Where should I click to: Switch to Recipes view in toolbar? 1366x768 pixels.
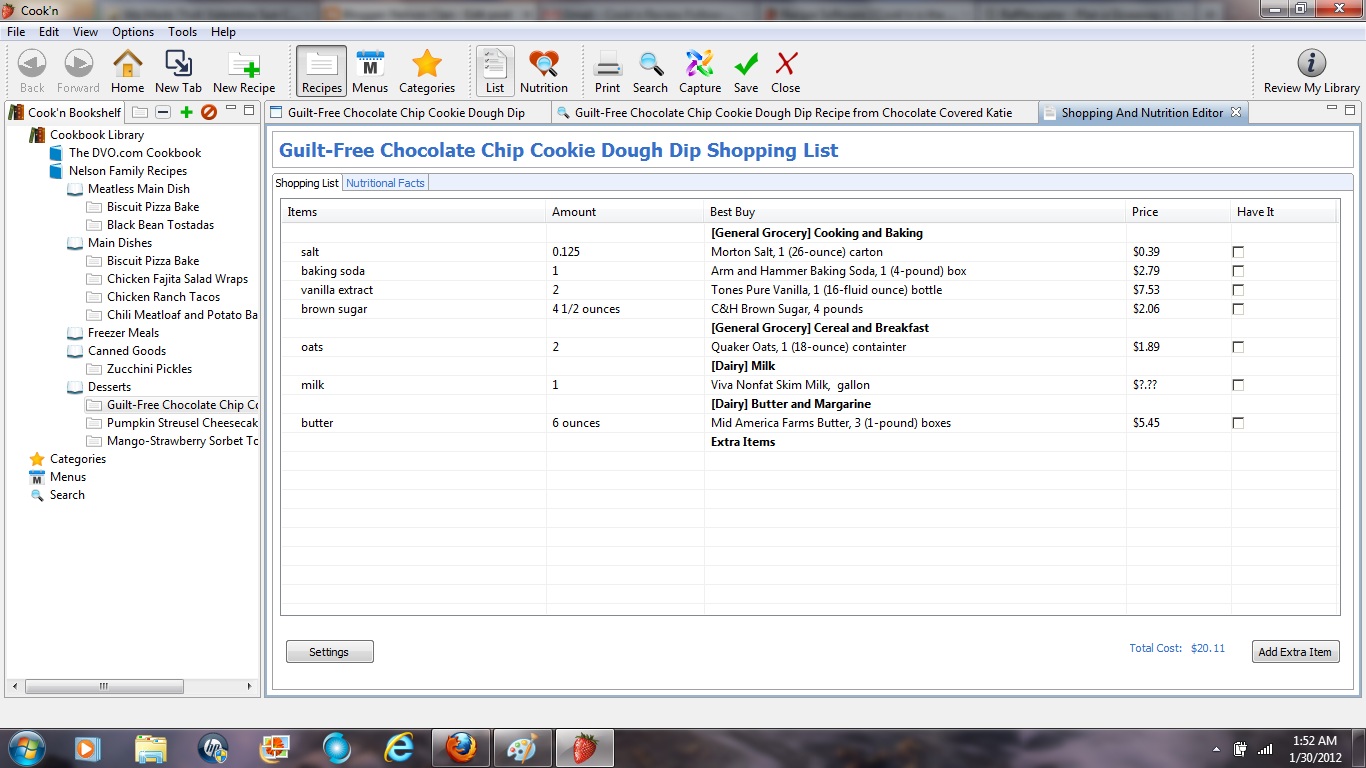point(321,71)
